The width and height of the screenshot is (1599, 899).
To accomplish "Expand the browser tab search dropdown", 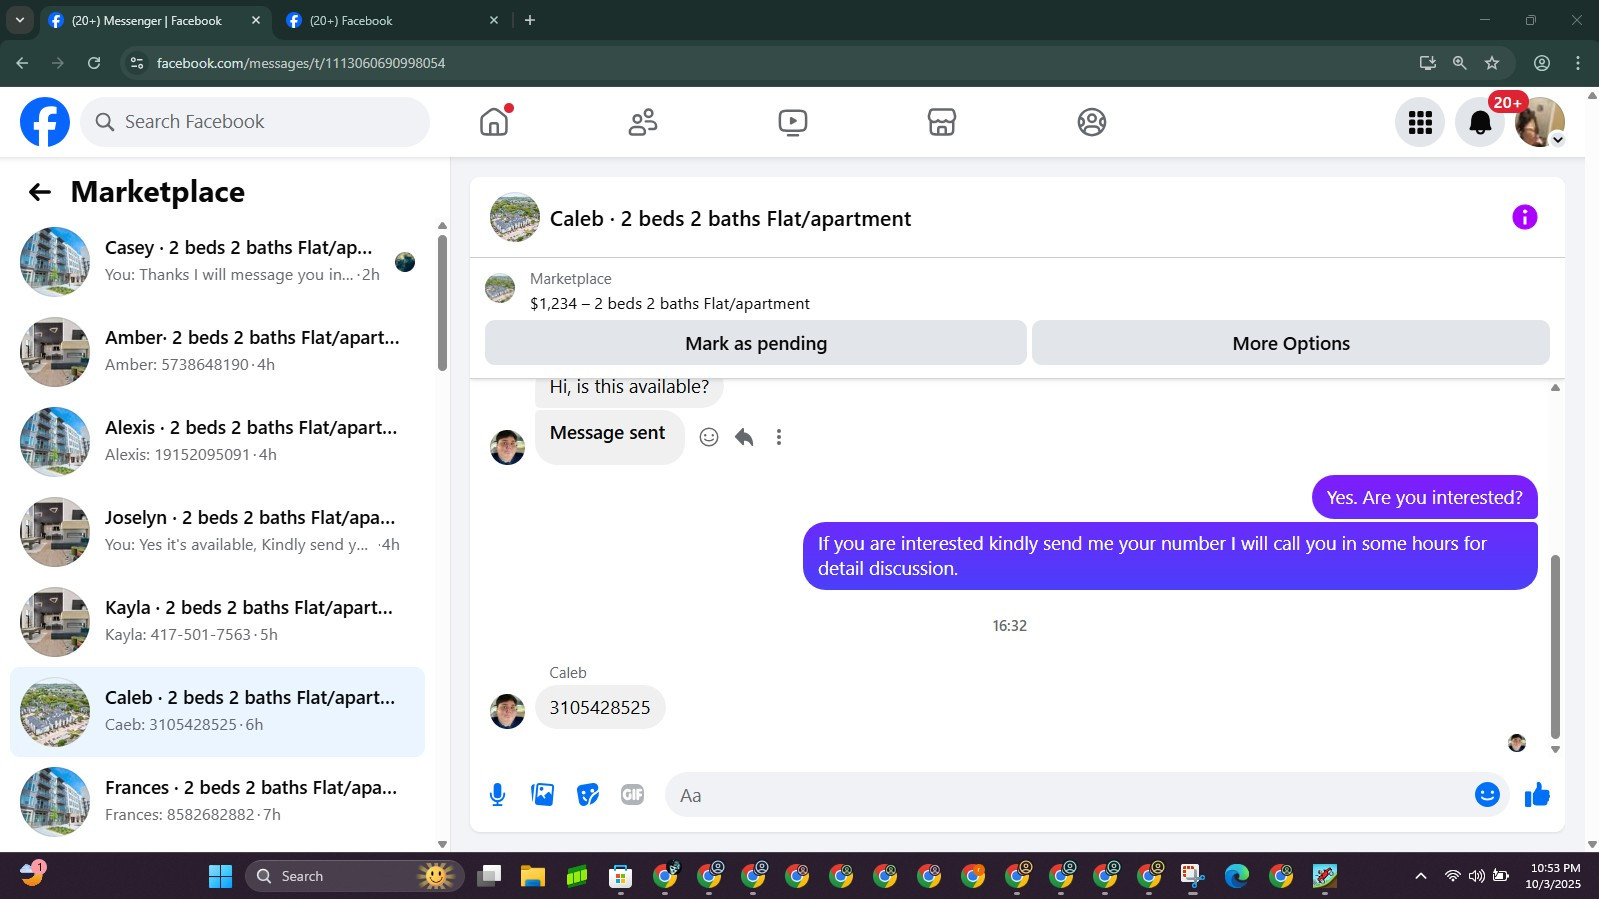I will click(19, 20).
